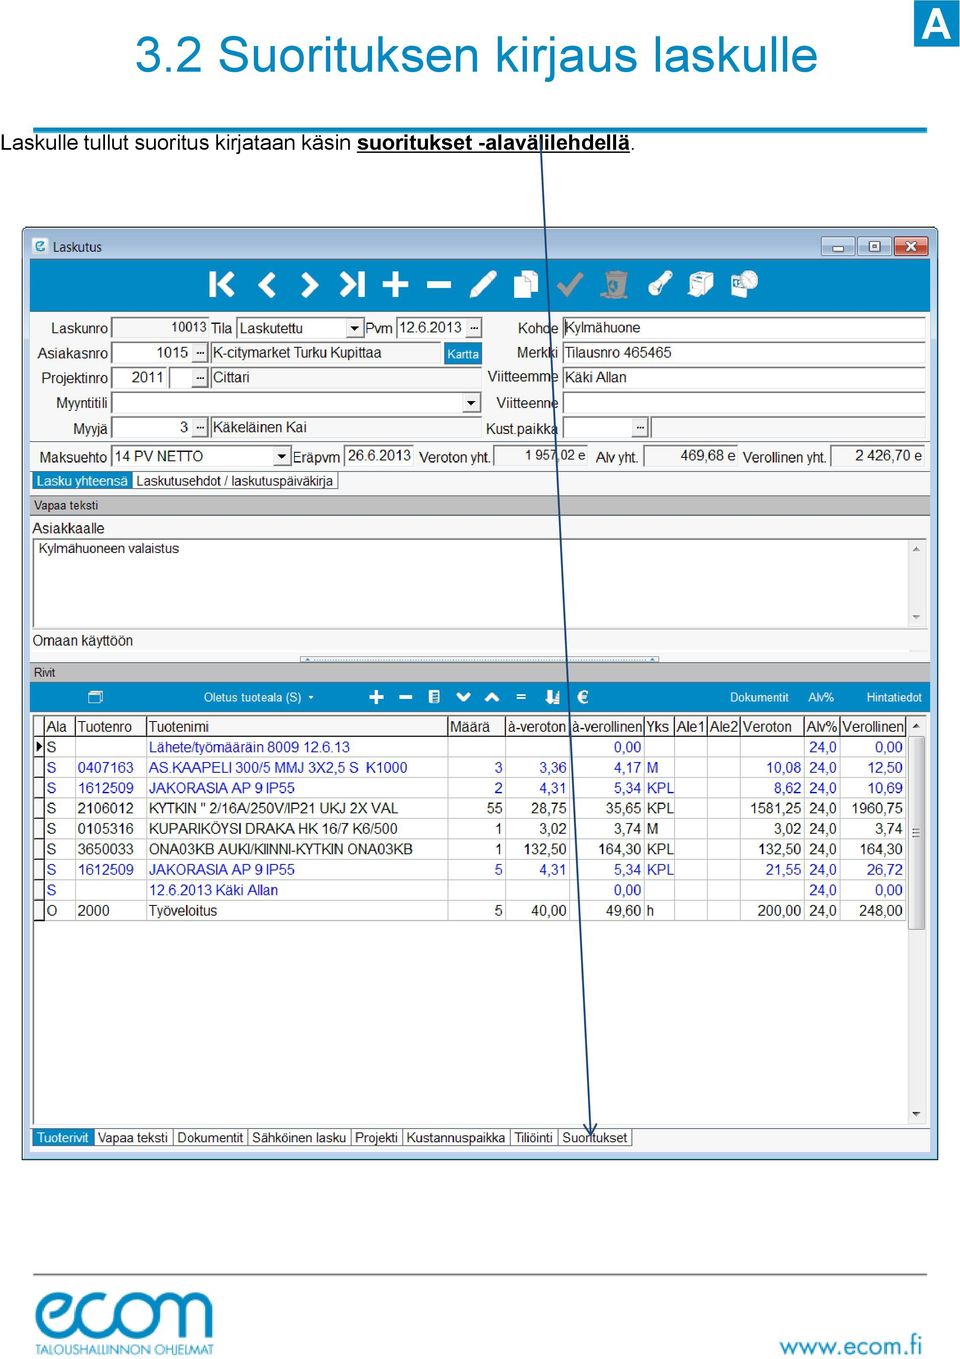This screenshot has height=1359, width=960.
Task: Click the sort-down arrow icon in Rivit toolbar
Action: tap(552, 697)
